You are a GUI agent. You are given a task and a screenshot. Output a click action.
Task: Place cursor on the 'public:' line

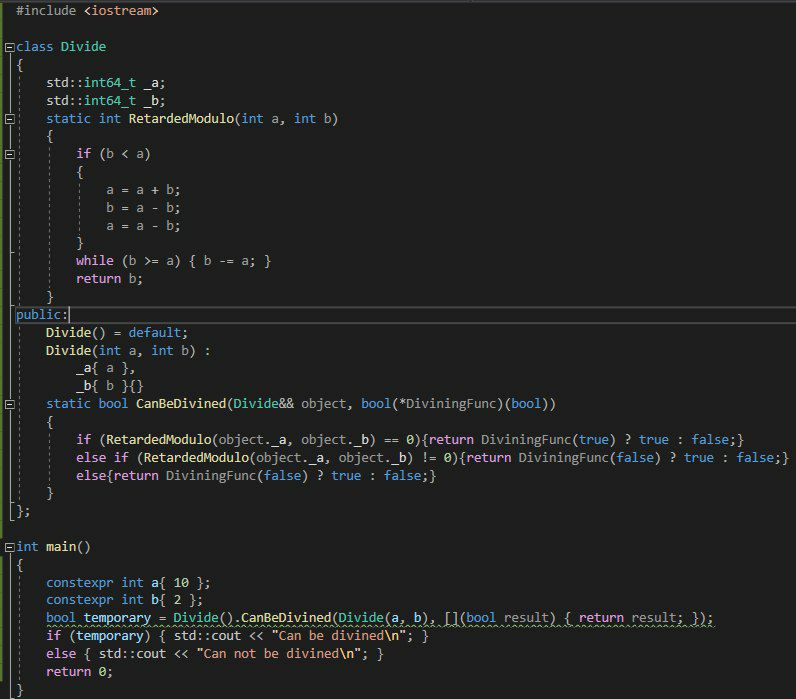click(x=42, y=315)
